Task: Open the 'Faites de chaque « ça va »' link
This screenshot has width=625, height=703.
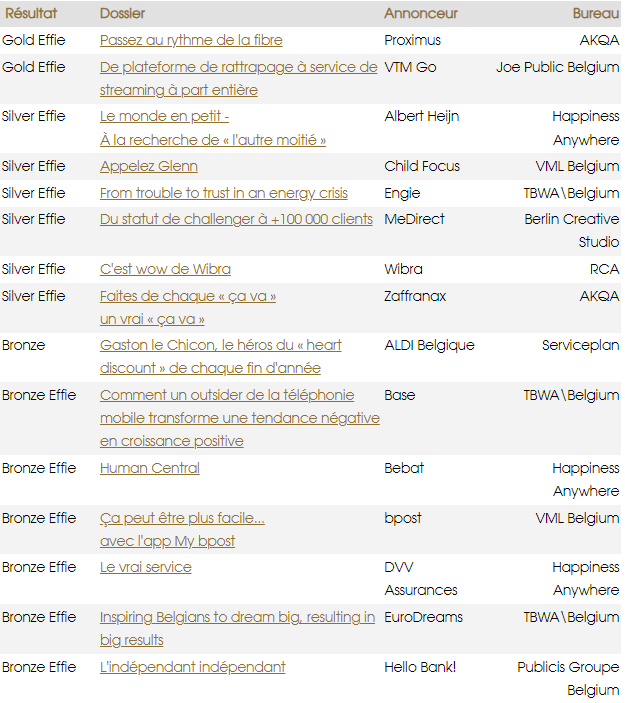Action: (188, 296)
